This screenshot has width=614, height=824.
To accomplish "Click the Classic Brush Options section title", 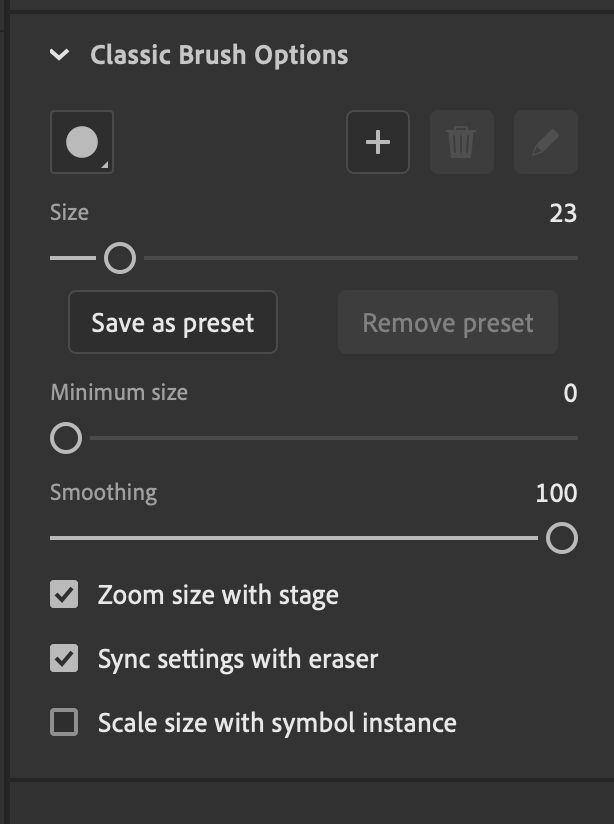I will 219,55.
